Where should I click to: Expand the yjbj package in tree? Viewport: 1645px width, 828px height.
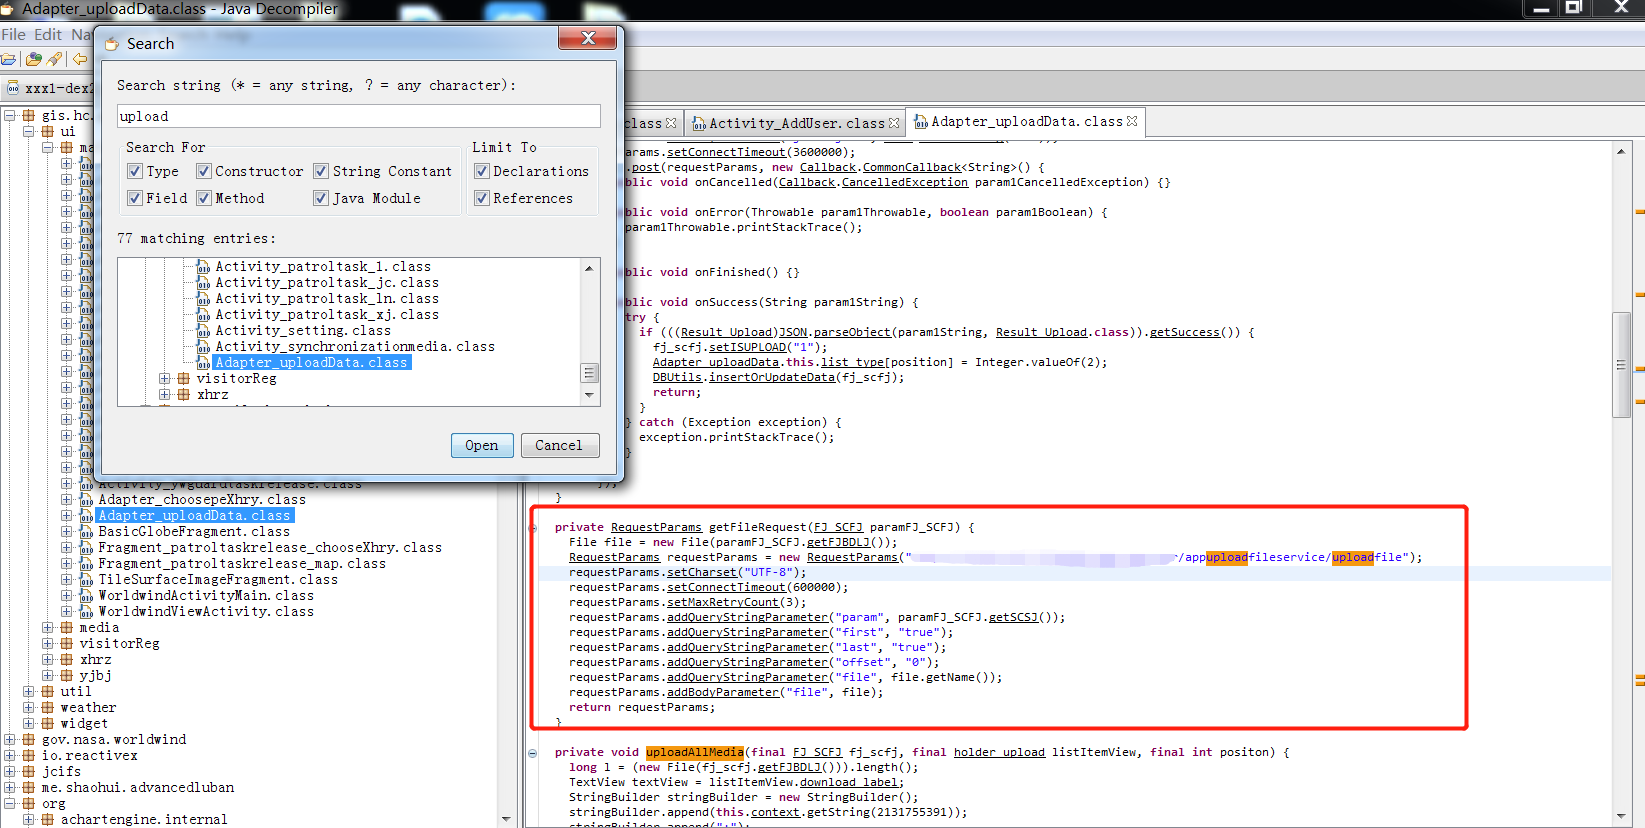[x=48, y=676]
